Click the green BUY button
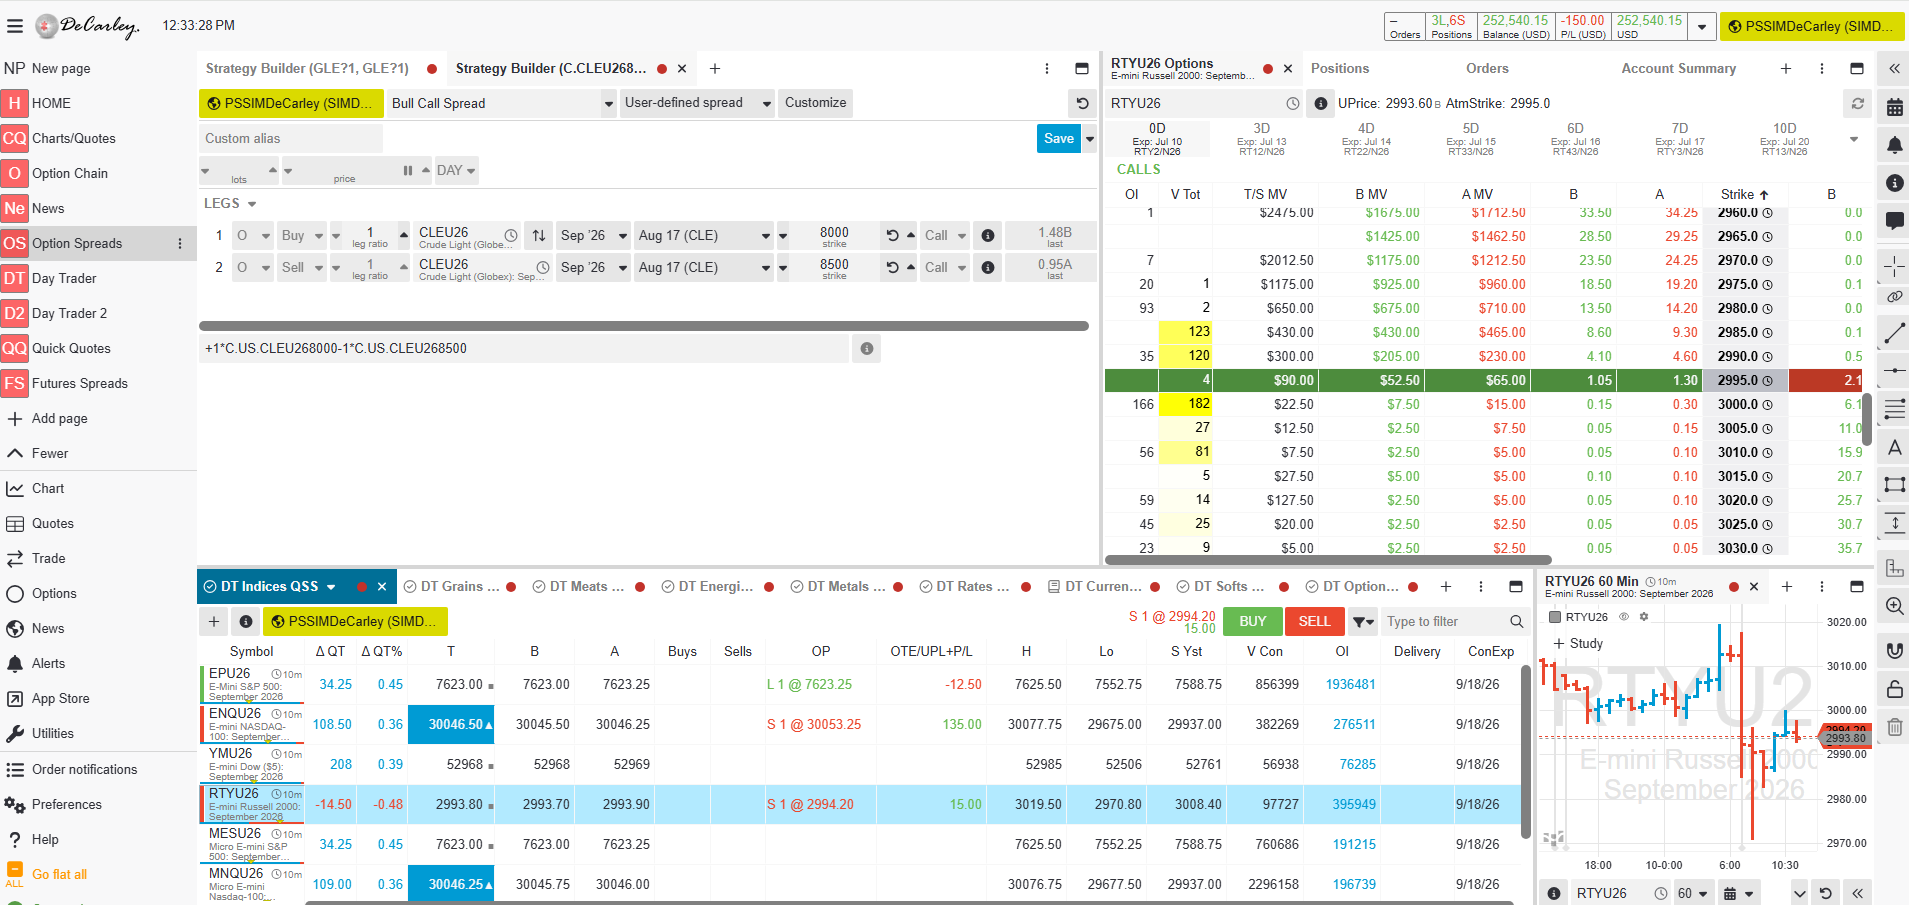The width and height of the screenshot is (1909, 905). pyautogui.click(x=1253, y=622)
